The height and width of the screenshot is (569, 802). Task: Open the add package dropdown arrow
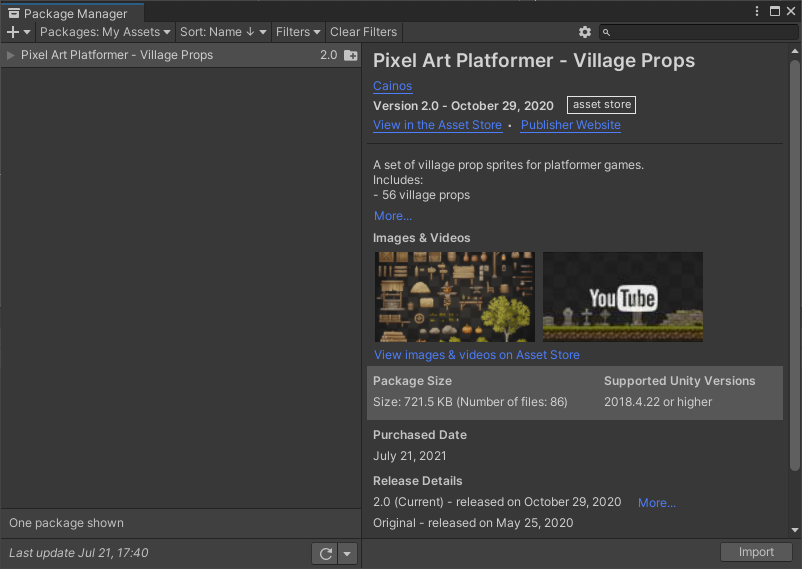[x=27, y=32]
